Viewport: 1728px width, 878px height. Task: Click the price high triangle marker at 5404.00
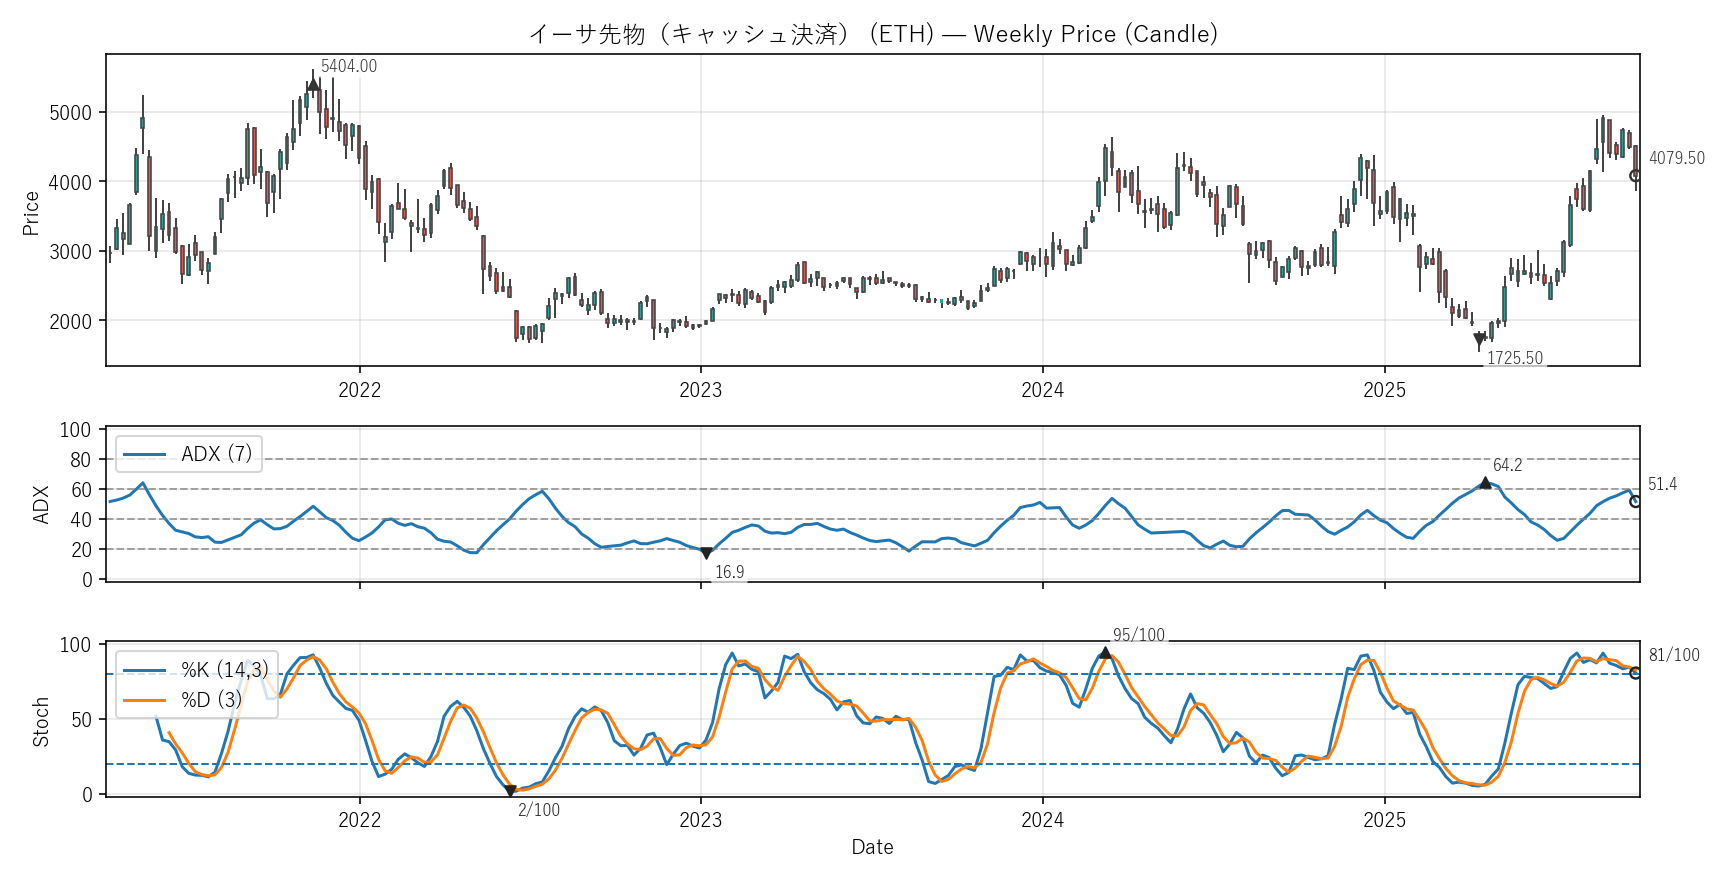[313, 84]
